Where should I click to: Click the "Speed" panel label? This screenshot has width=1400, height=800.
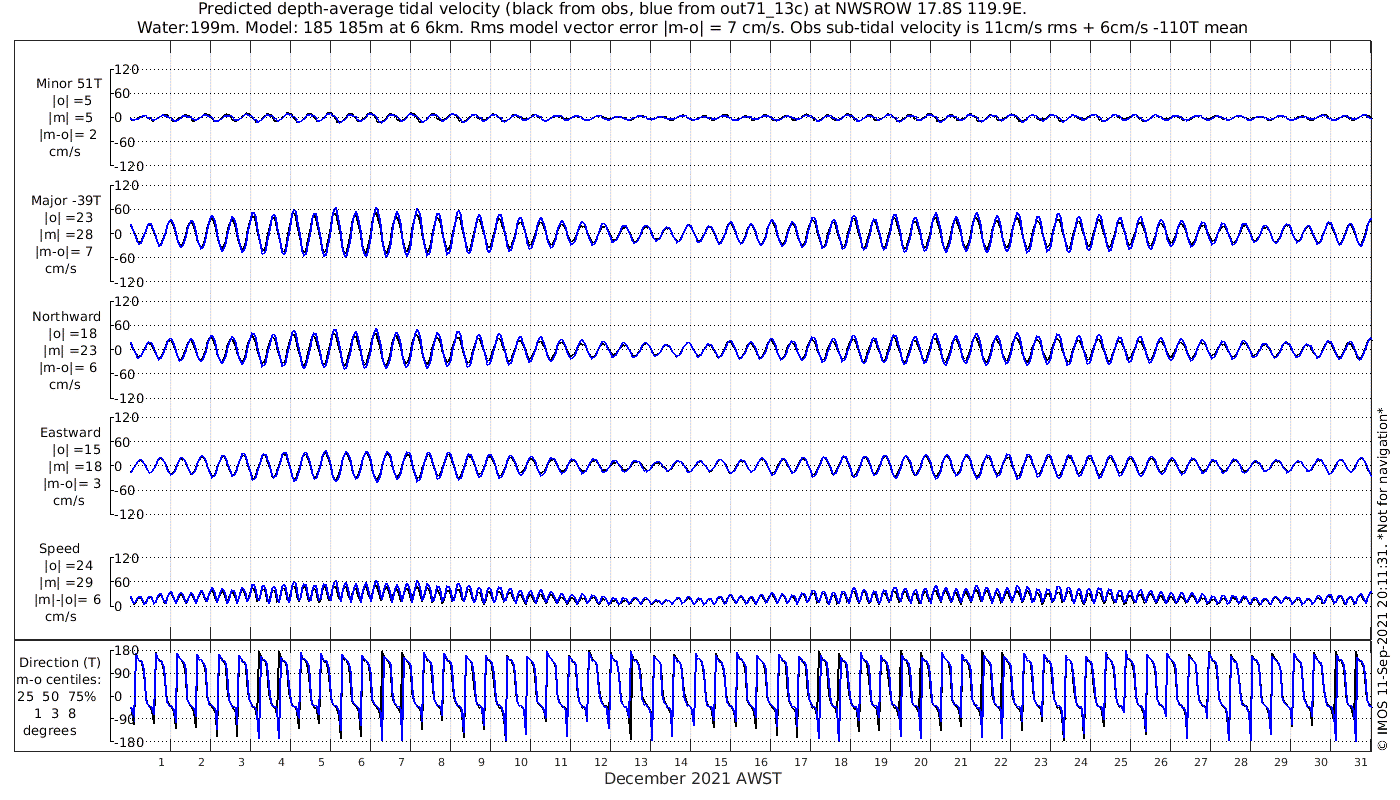click(x=59, y=549)
